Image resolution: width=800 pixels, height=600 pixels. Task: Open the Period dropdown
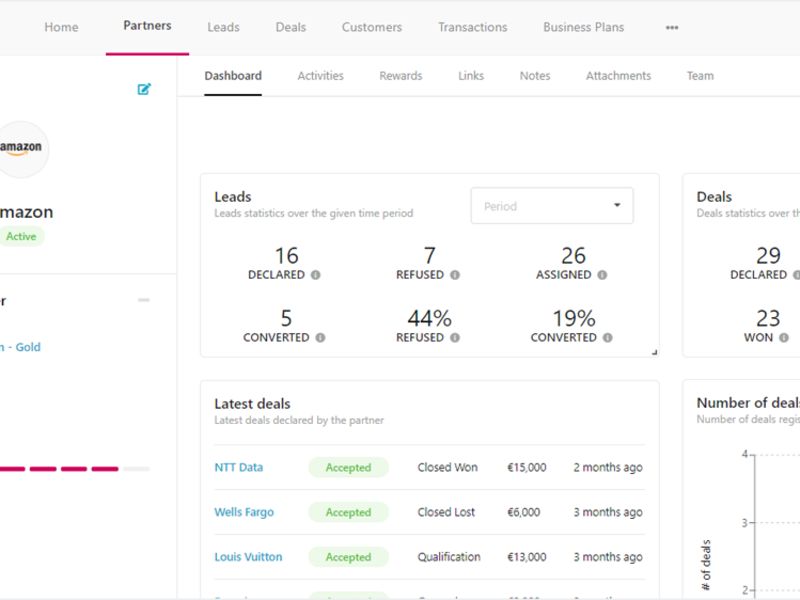pos(552,206)
